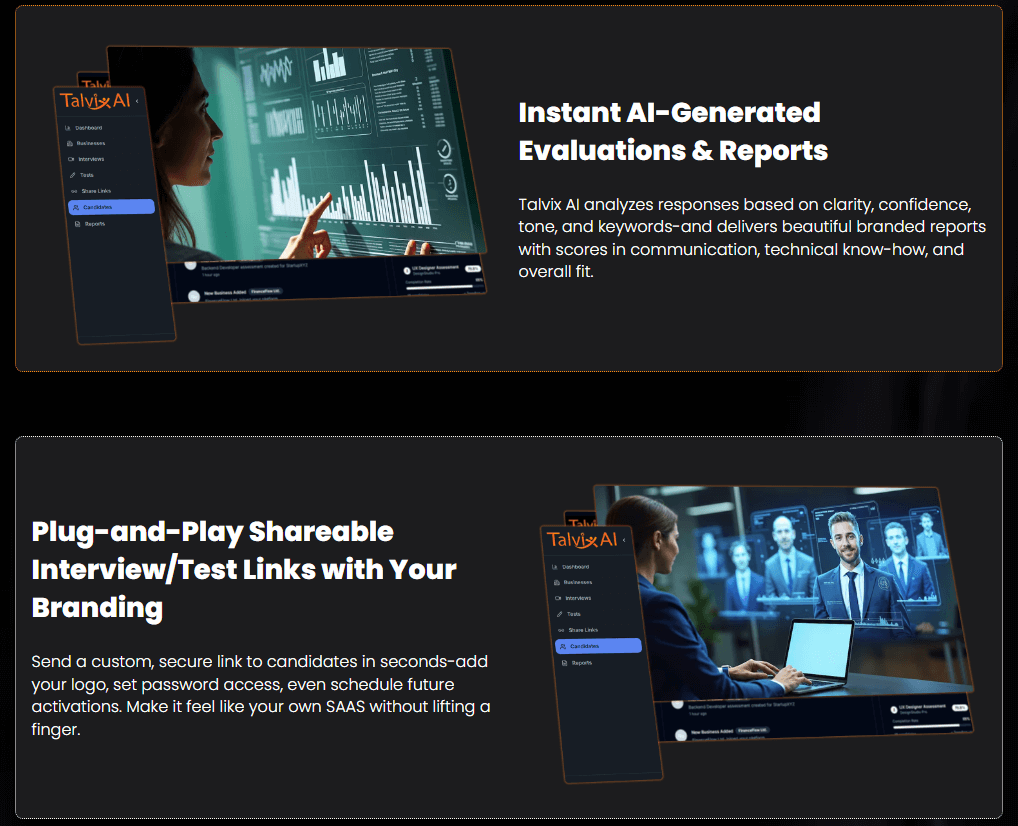Click the Dashboard chart icon in the Evaluations & Reports mockup

click(x=68, y=128)
